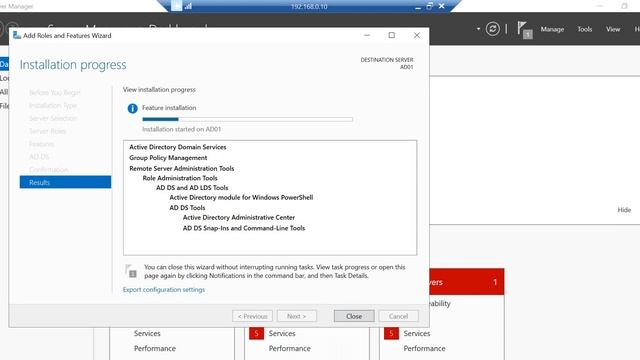Image resolution: width=640 pixels, height=360 pixels.
Task: Restore down the remote session from connection bar
Action: pos(429,6)
